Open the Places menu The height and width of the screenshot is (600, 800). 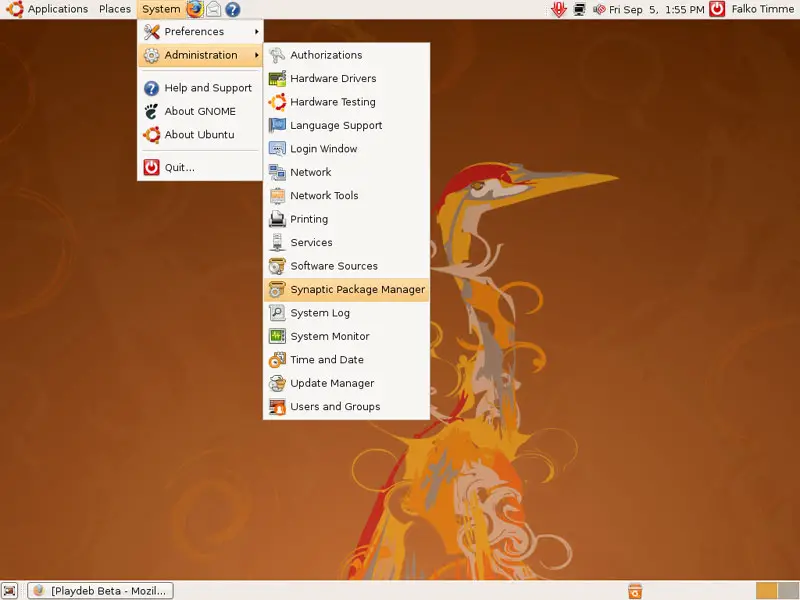[115, 9]
